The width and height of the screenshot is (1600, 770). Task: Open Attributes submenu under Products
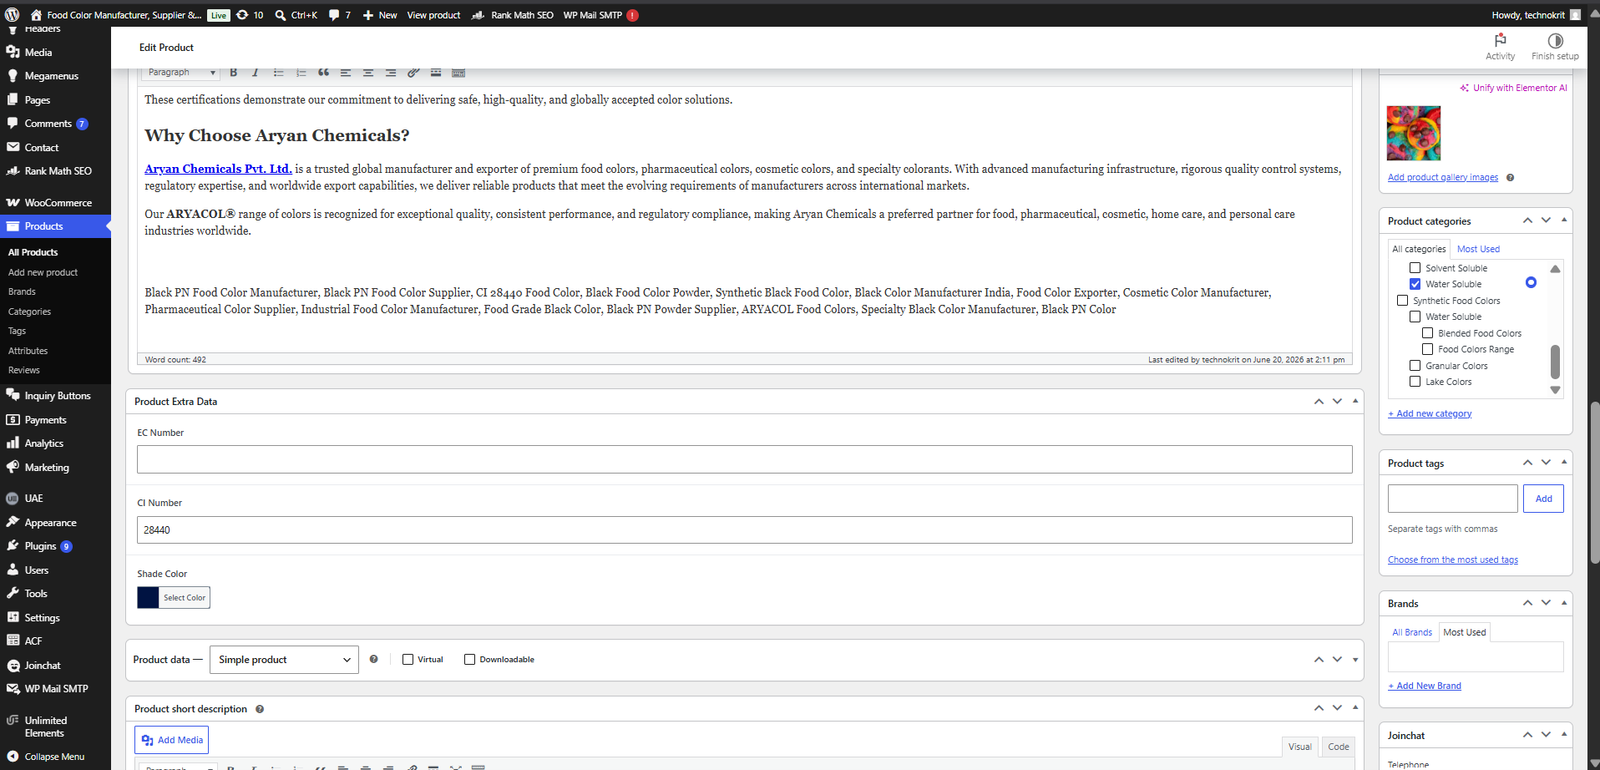pyautogui.click(x=28, y=351)
